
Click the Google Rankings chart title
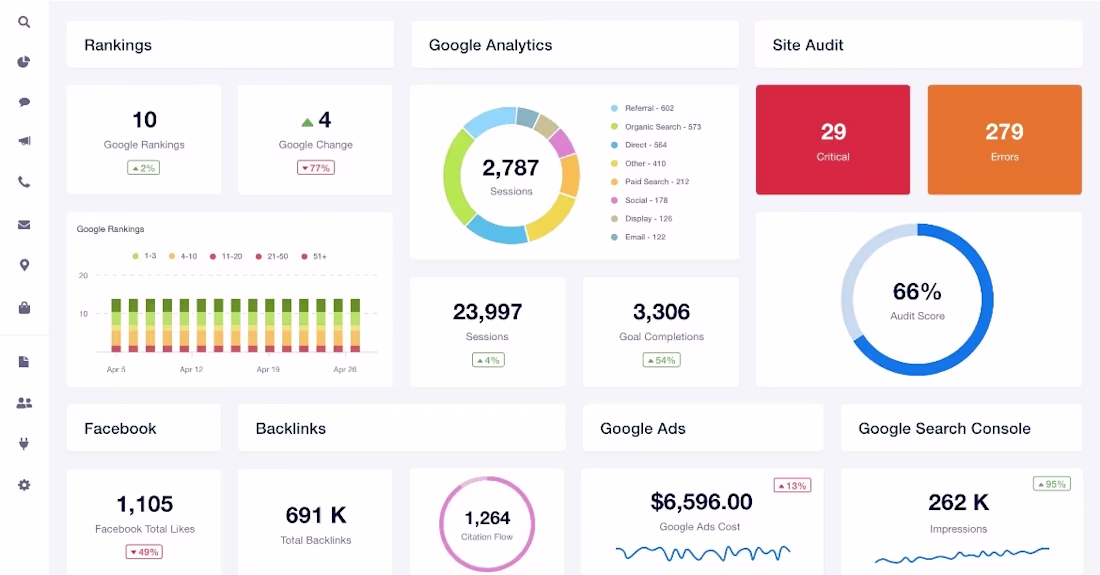110,229
